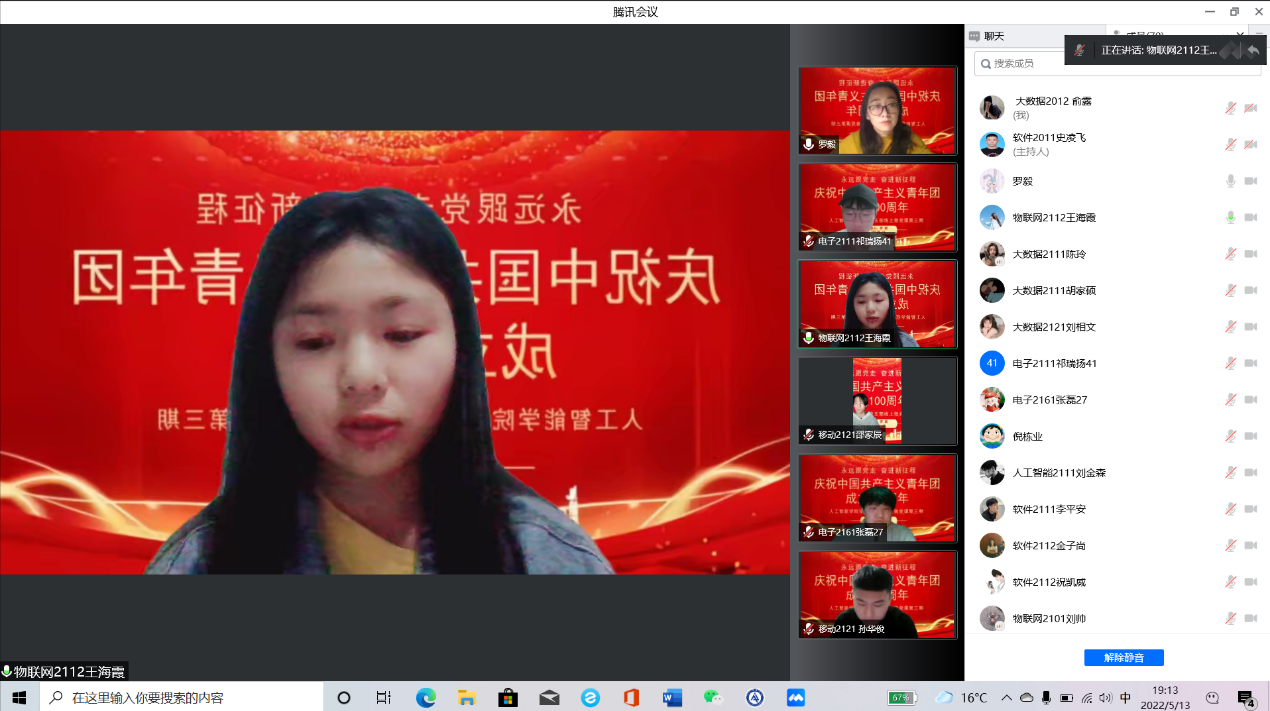Toggle camera for 大数据2012 俞露
This screenshot has height=711, width=1270.
pos(1250,108)
